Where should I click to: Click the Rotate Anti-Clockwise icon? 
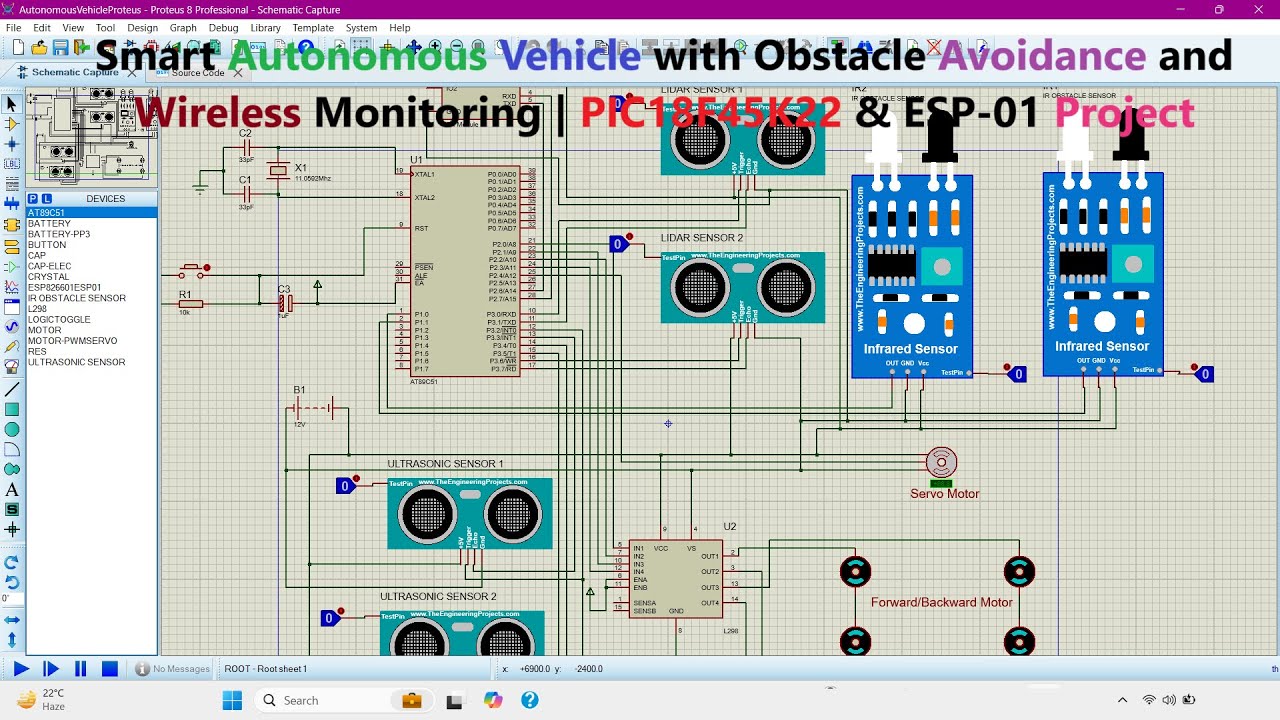pyautogui.click(x=12, y=582)
